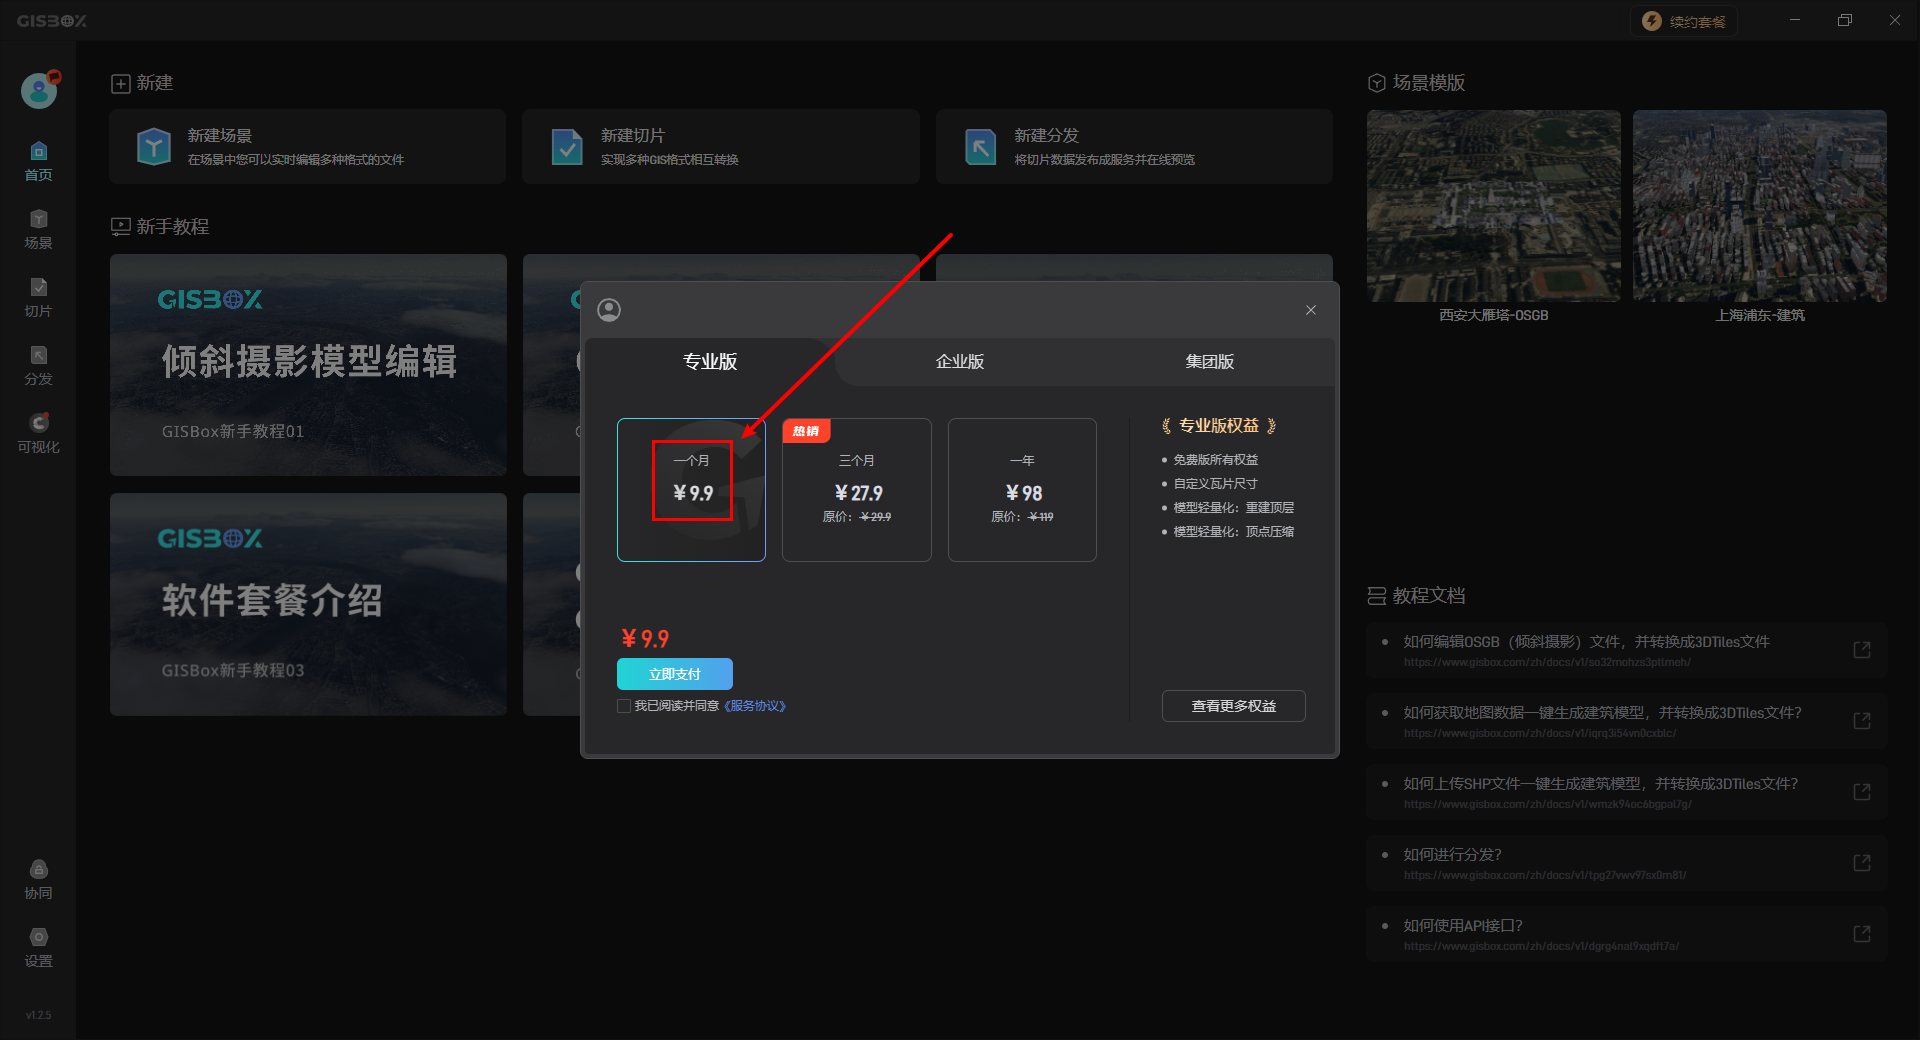Click the 新手教程 section icon
The width and height of the screenshot is (1920, 1040).
pyautogui.click(x=120, y=227)
